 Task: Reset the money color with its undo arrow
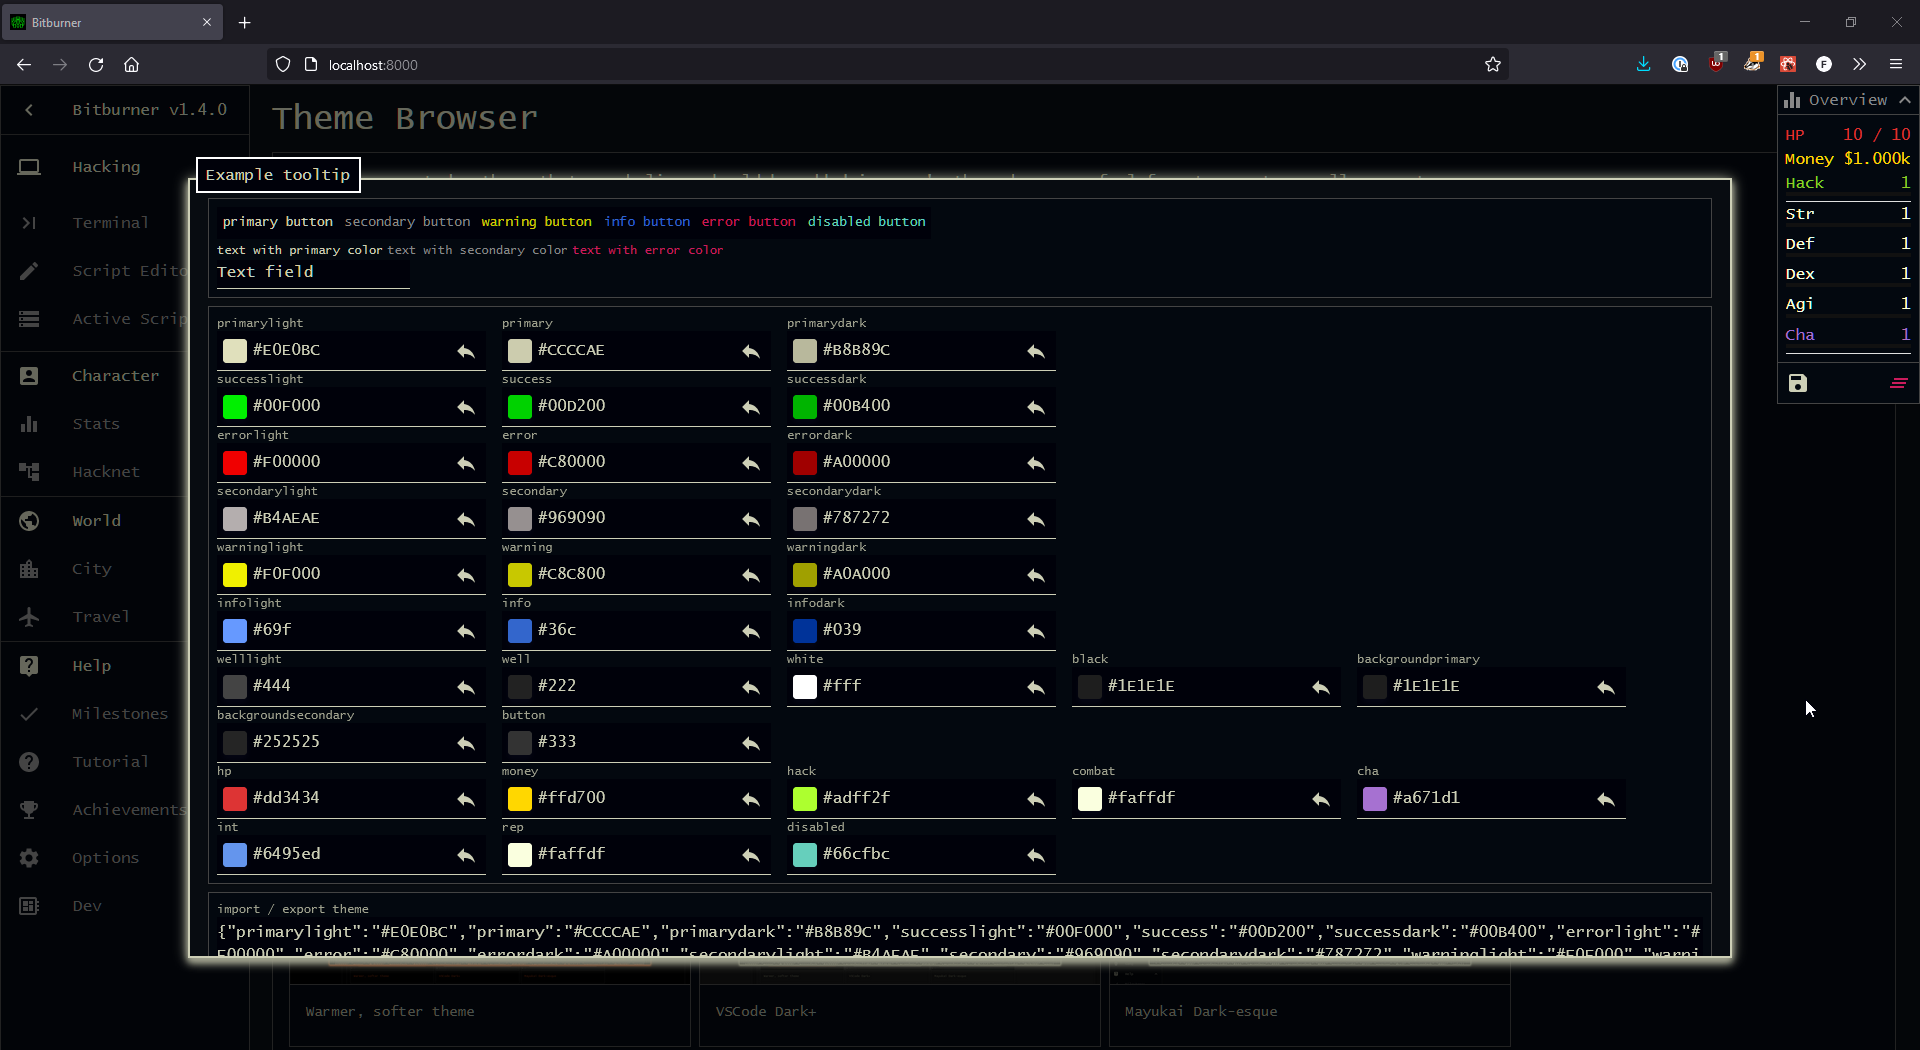(751, 799)
